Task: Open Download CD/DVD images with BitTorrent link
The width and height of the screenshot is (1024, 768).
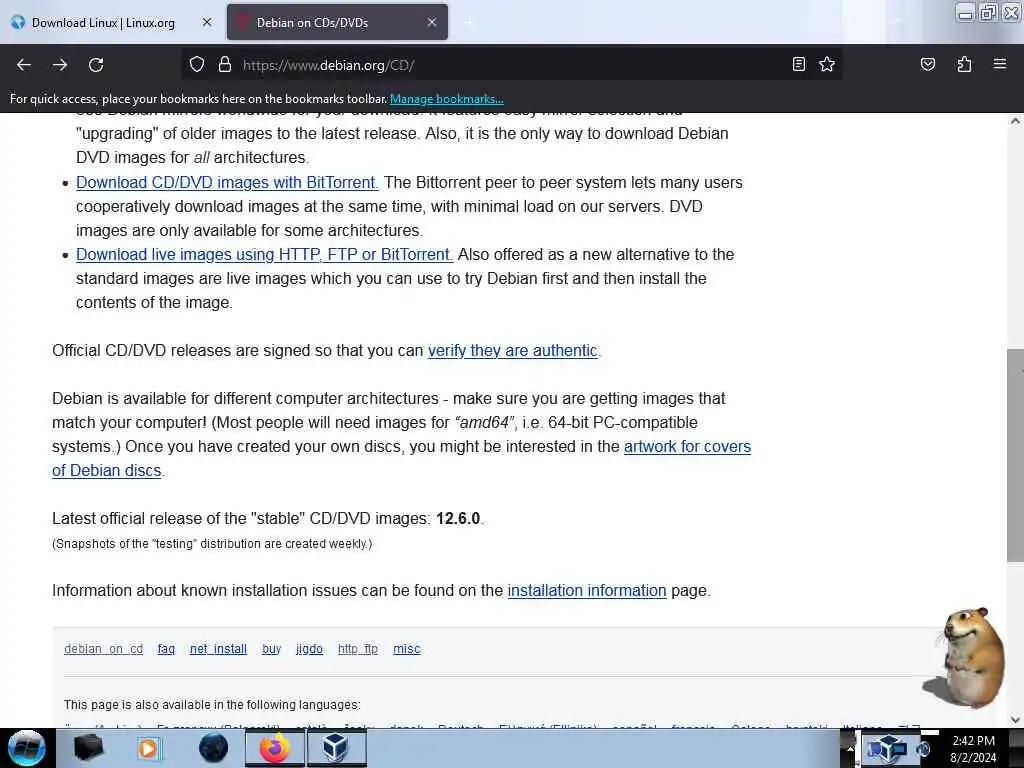Action: tap(227, 182)
